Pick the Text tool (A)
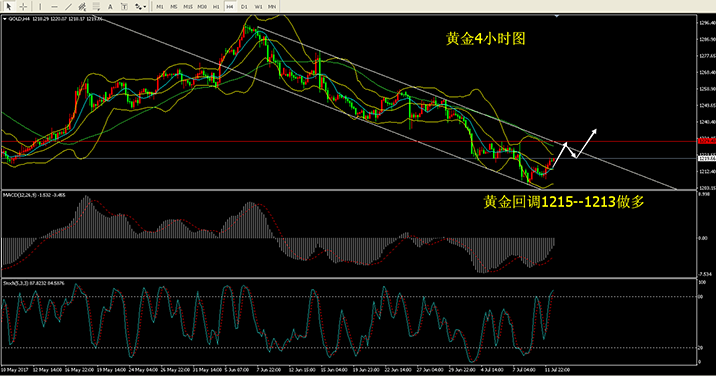Image resolution: width=716 pixels, height=376 pixels. 110,6
